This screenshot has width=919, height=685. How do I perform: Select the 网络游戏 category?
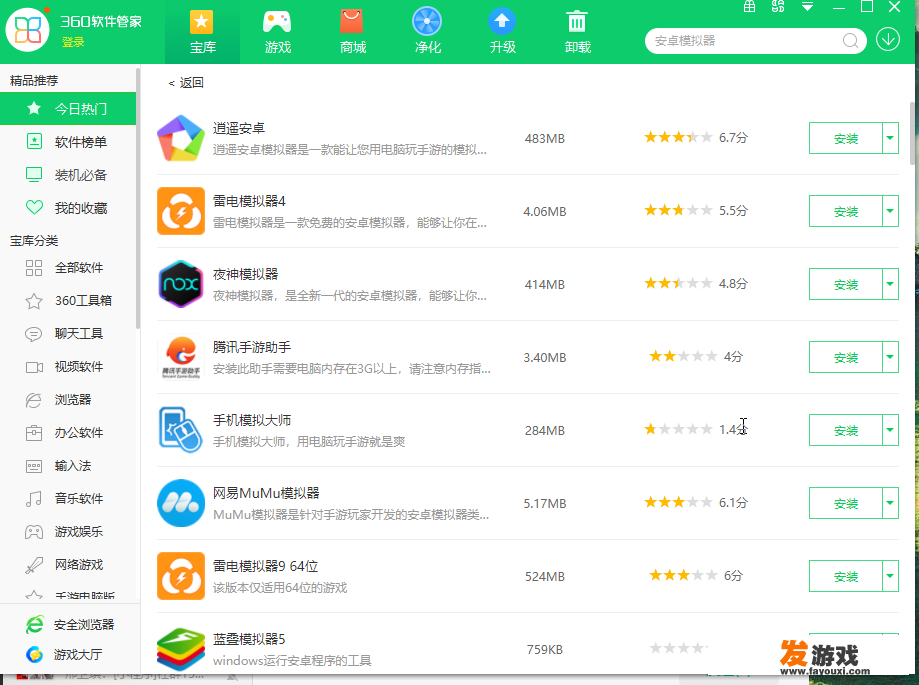pyautogui.click(x=68, y=565)
